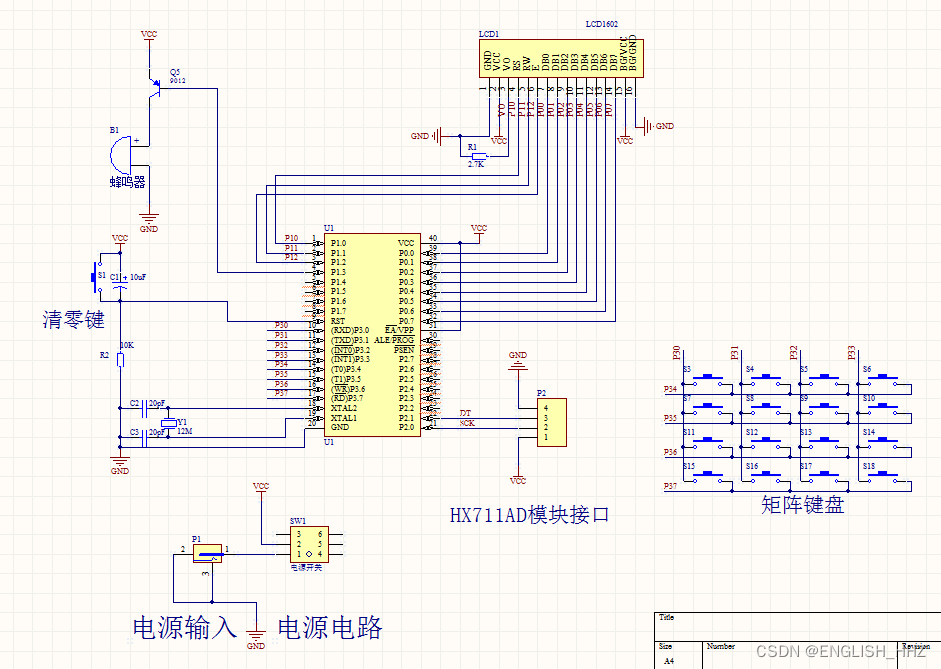Select resistor R2 10K symbol
This screenshot has width=941, height=669.
[120, 359]
